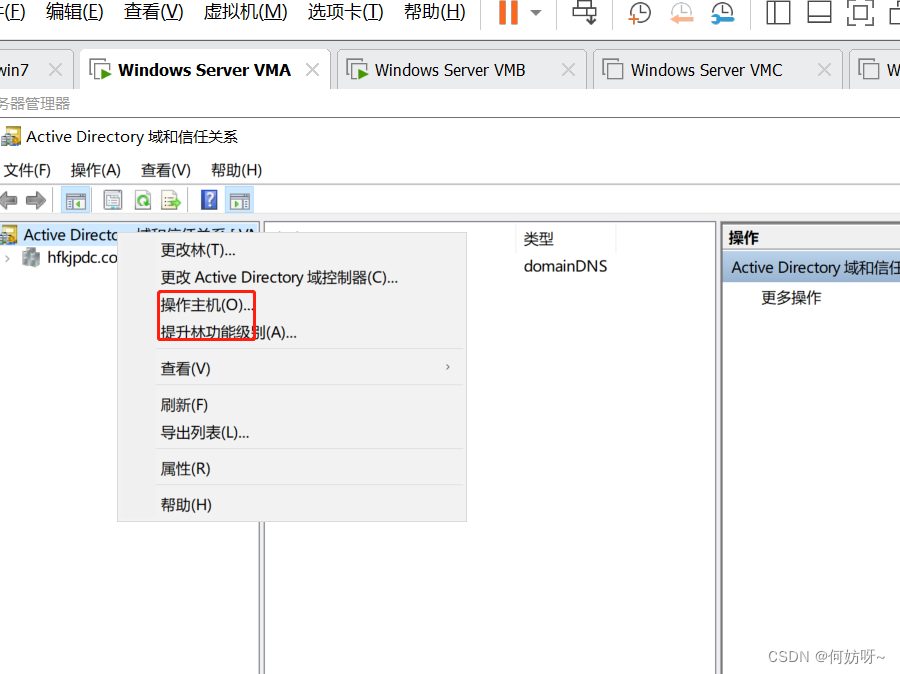
Task: Click the refresh icon in the MMC toolbar
Action: click(x=143, y=200)
